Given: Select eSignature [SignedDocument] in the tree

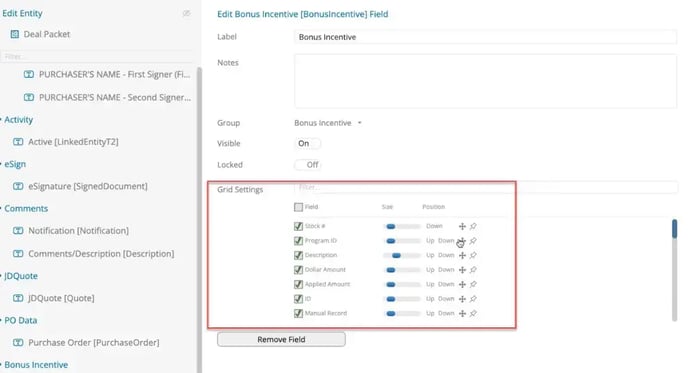Looking at the screenshot, I should [88, 186].
